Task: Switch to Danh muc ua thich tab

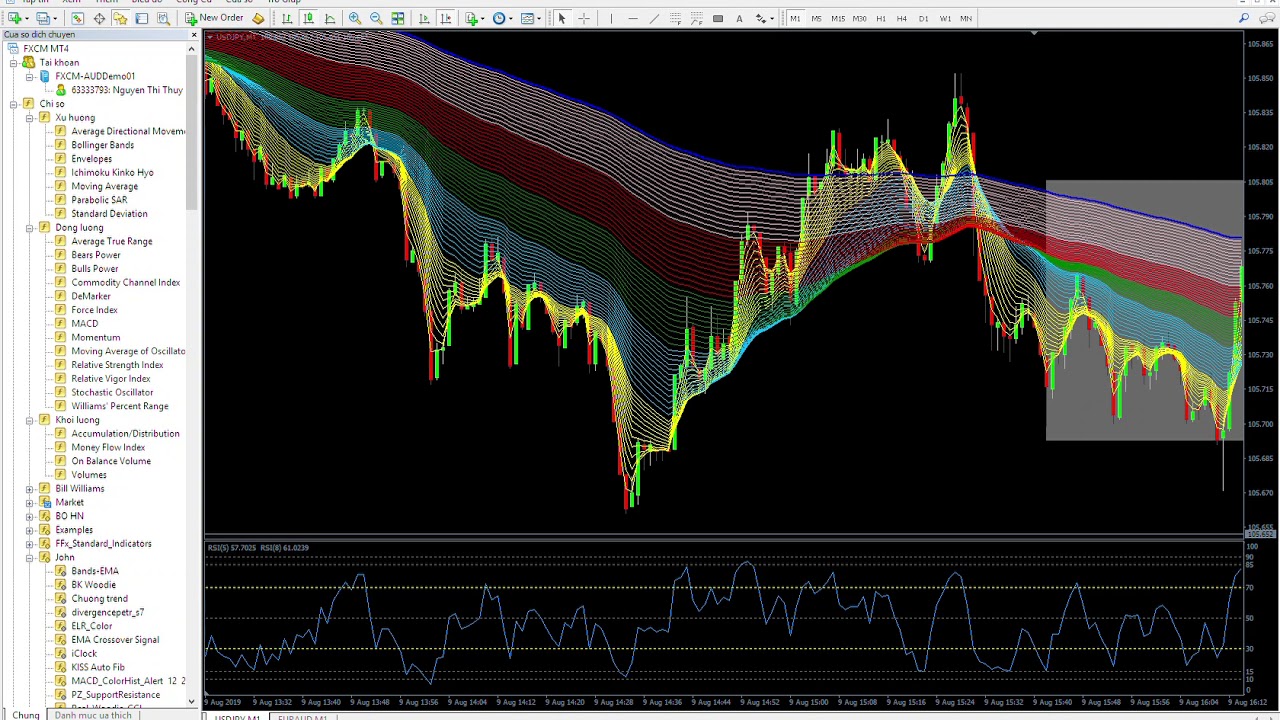Action: click(x=93, y=715)
